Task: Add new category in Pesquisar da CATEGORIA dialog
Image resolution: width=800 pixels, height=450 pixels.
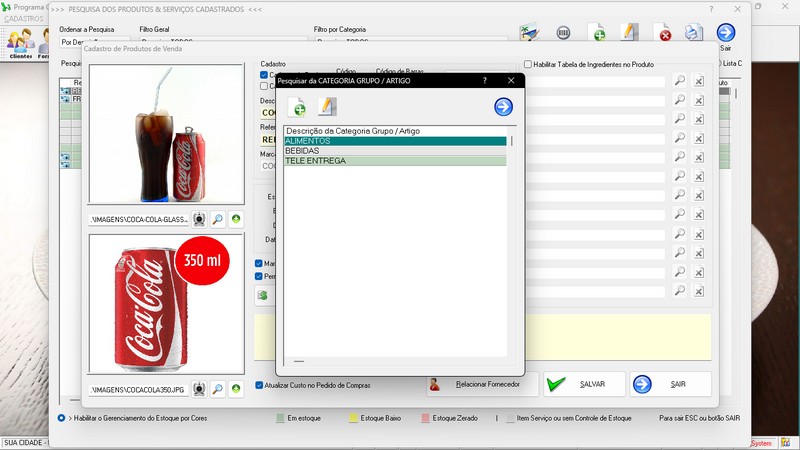Action: pyautogui.click(x=297, y=107)
